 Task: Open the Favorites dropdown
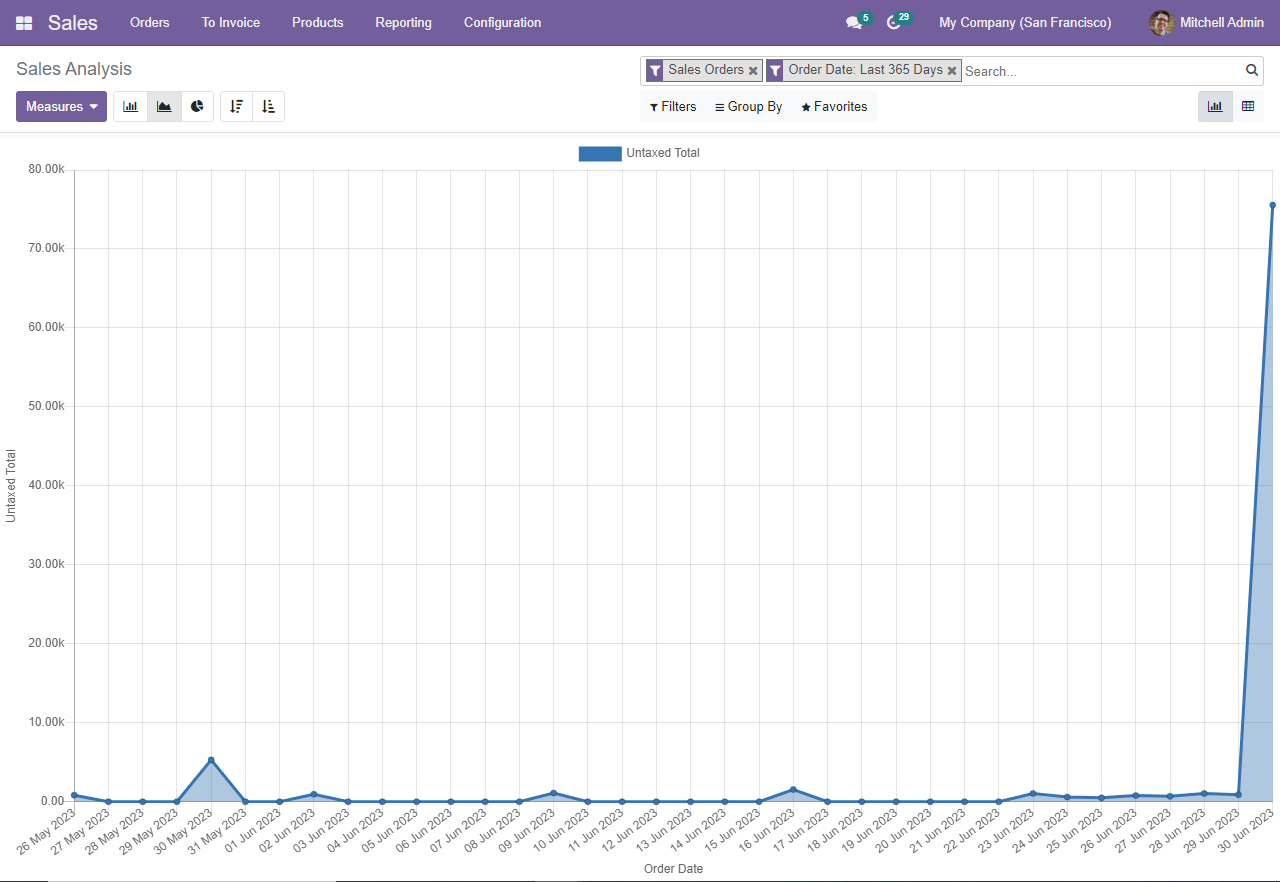834,107
